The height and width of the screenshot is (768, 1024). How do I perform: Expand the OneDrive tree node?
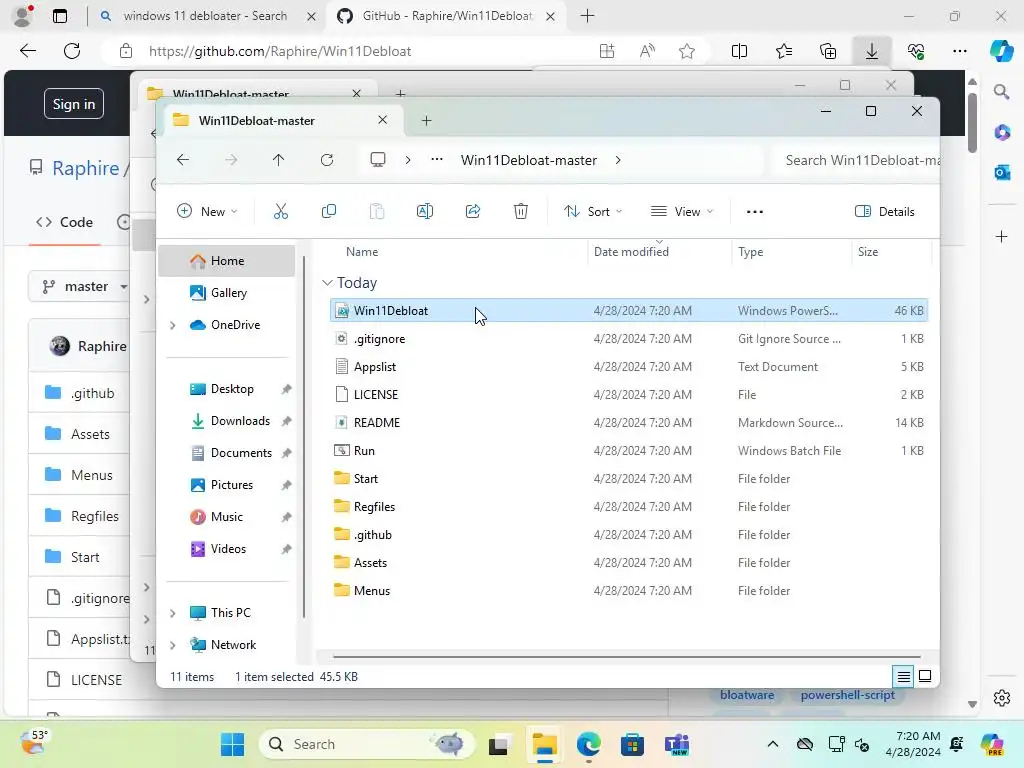172,325
